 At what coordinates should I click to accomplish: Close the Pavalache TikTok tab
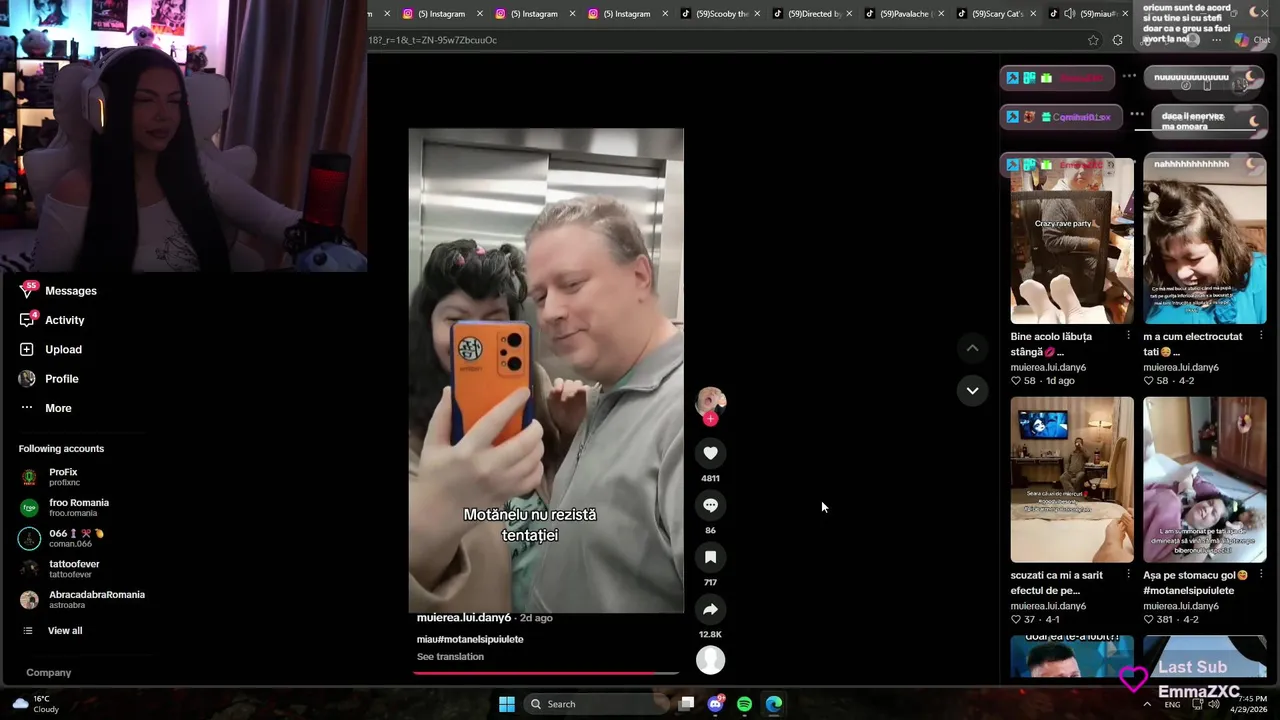[941, 14]
